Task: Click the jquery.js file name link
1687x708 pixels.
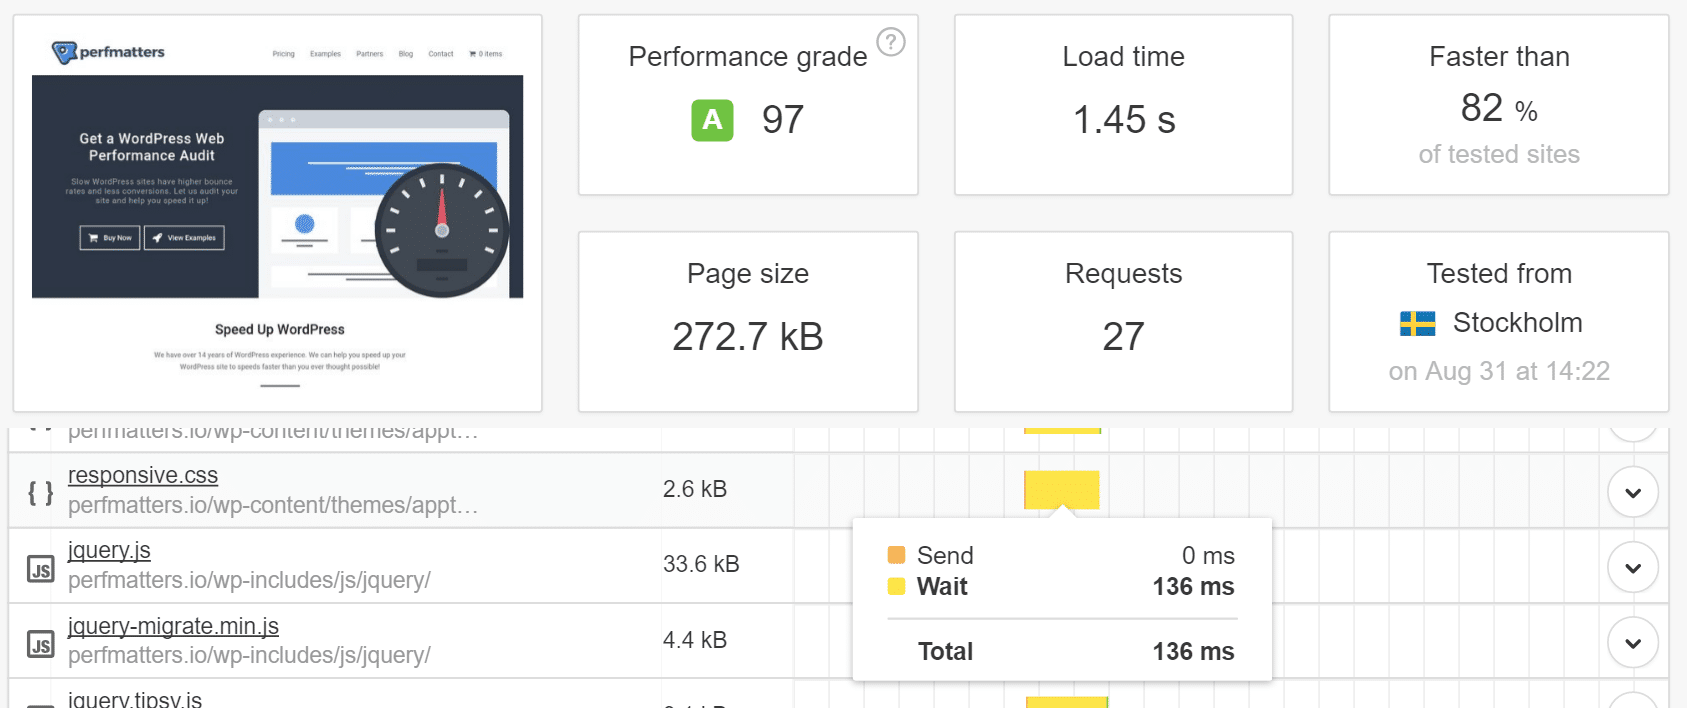Action: pos(109,550)
